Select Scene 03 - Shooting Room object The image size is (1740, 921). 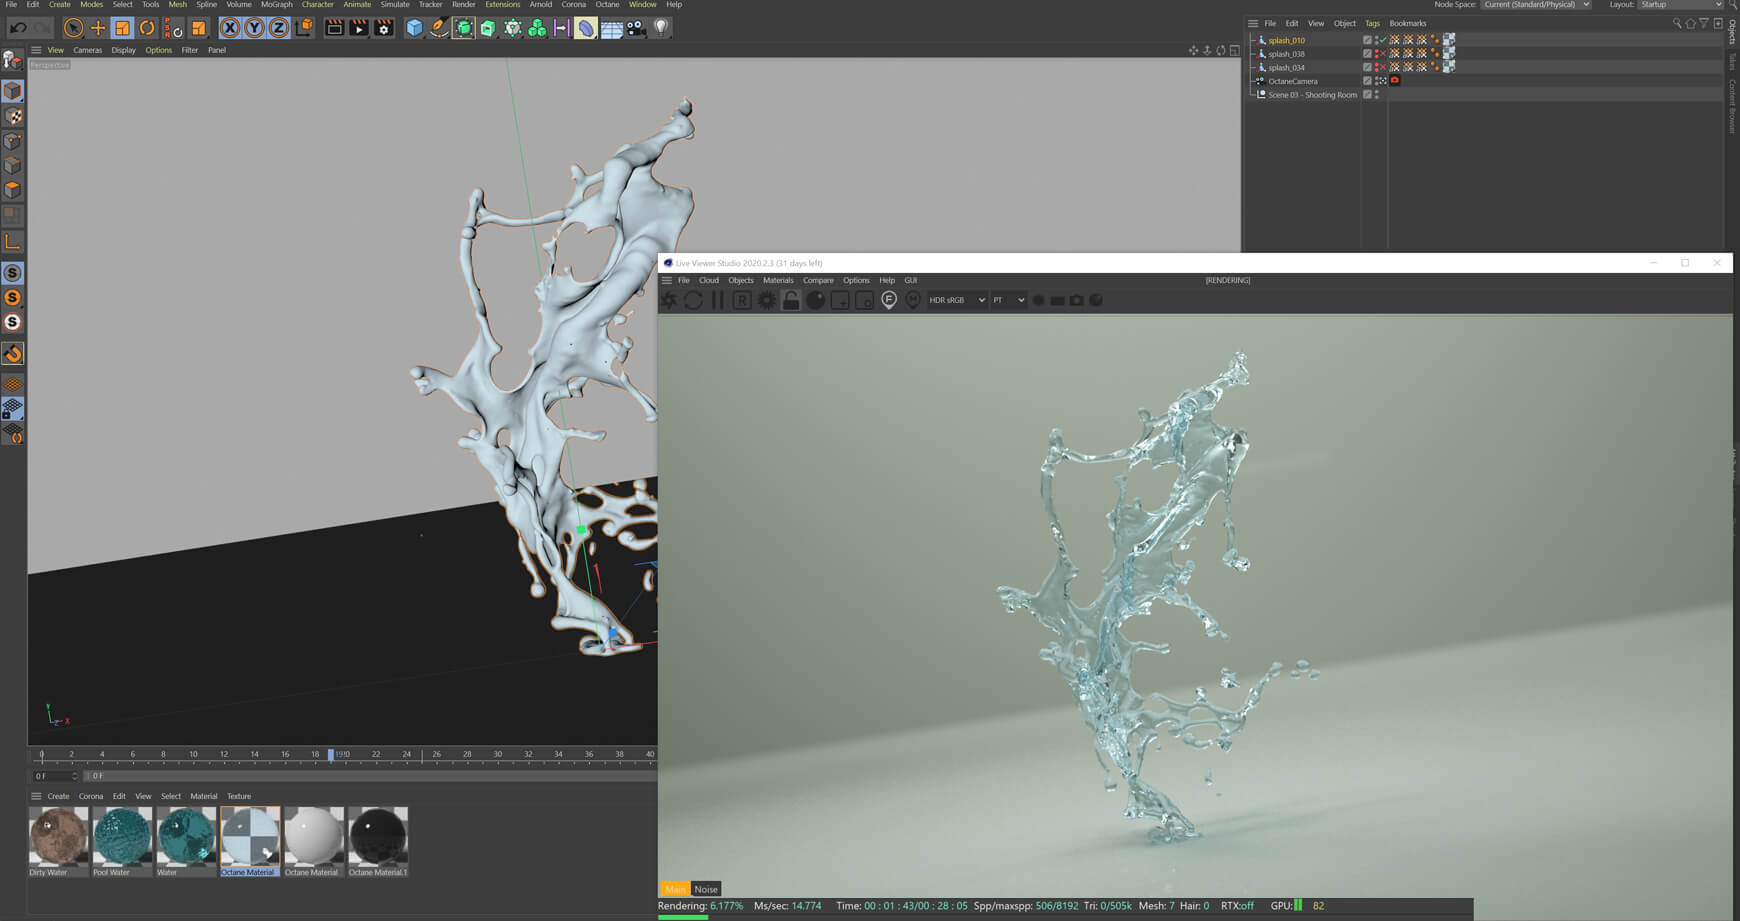[x=1312, y=95]
